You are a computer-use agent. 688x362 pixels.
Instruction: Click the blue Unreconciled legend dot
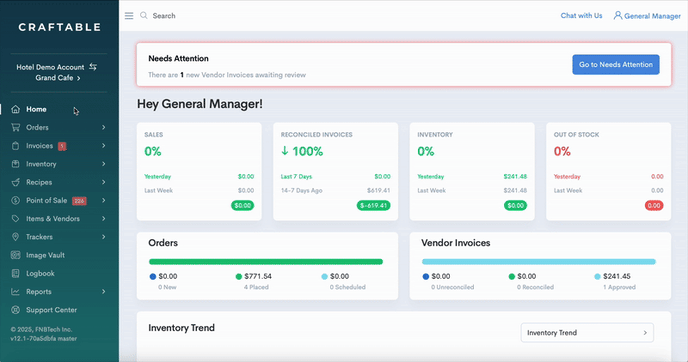pos(426,276)
